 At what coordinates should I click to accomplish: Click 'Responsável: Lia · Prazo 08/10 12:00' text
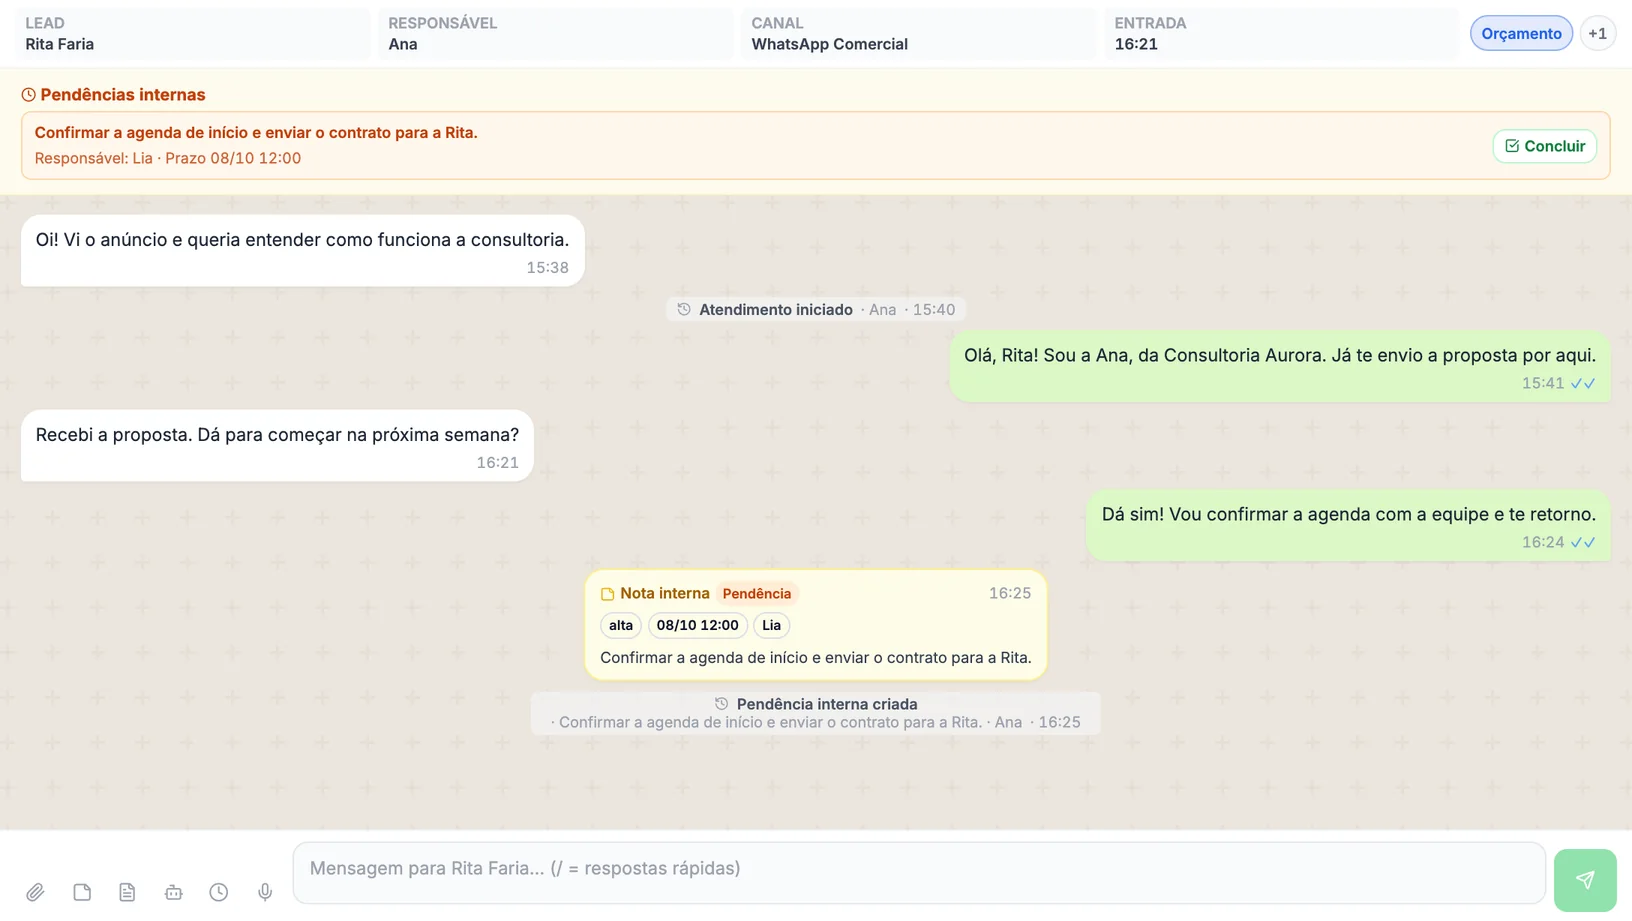168,158
